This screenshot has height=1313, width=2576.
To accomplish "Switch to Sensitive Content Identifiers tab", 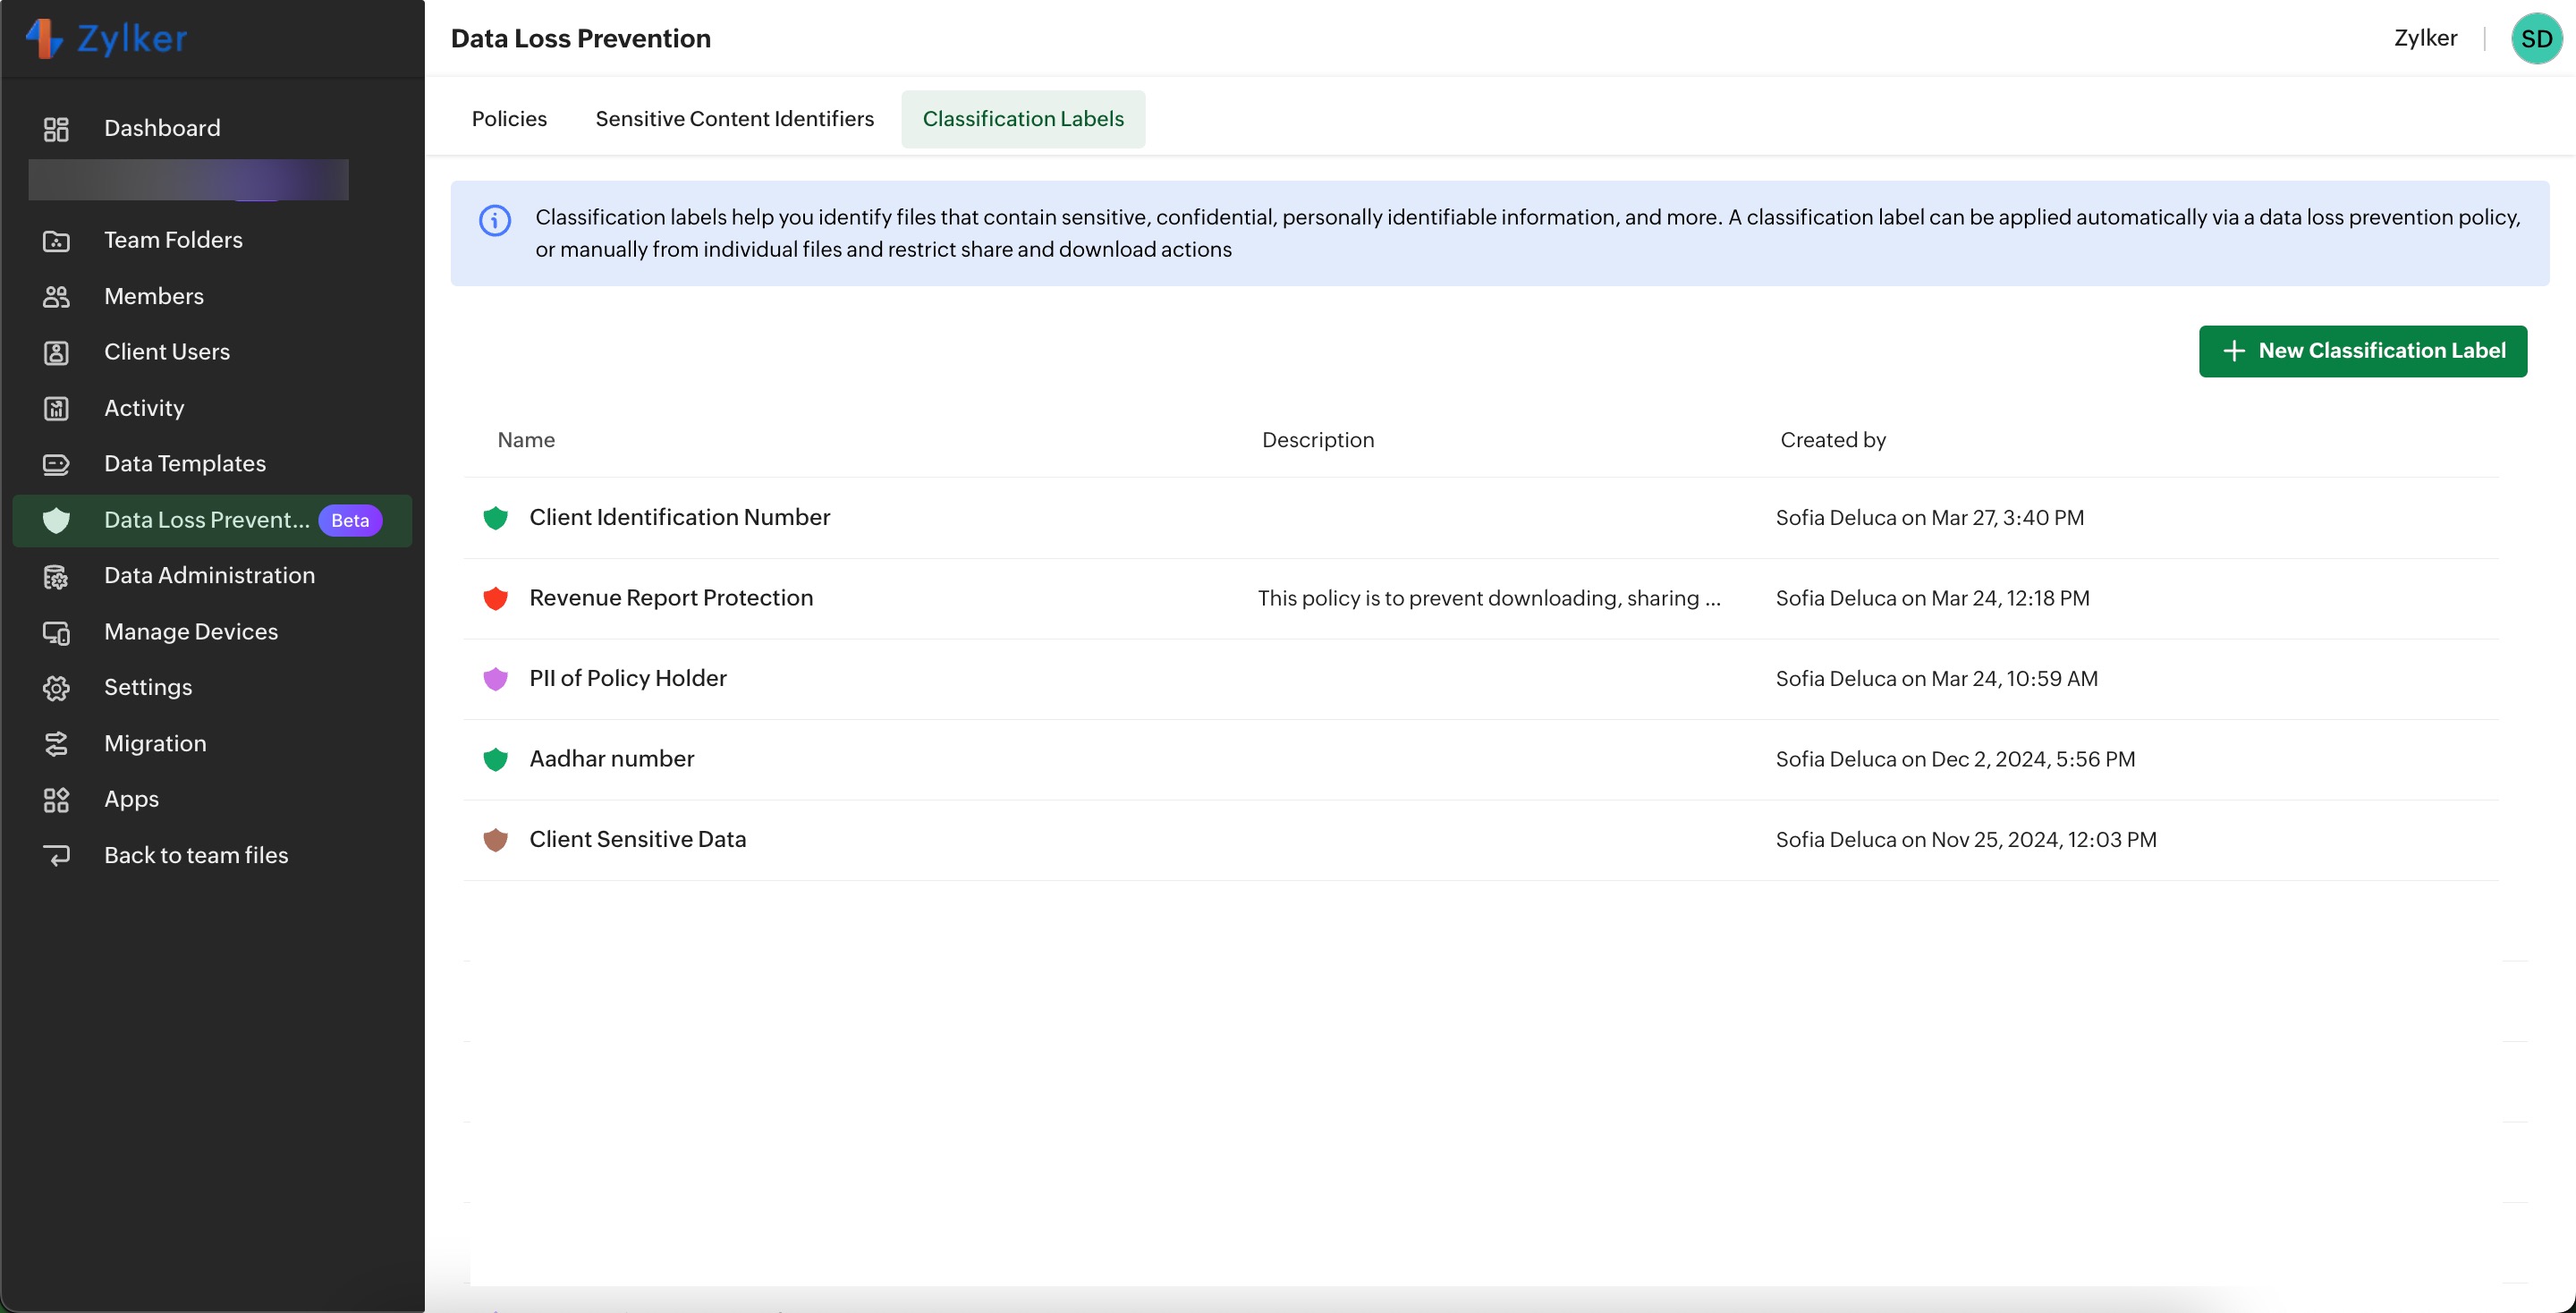I will (x=734, y=119).
